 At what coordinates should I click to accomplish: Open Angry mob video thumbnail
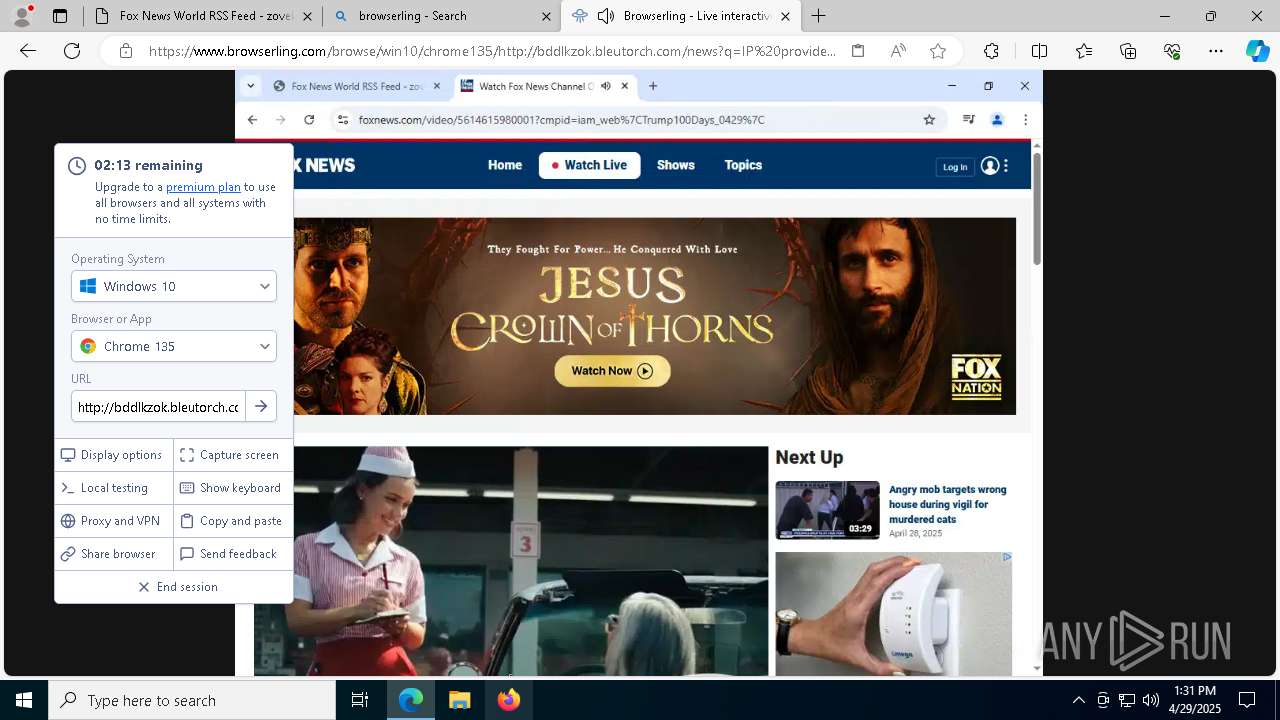[x=827, y=510]
